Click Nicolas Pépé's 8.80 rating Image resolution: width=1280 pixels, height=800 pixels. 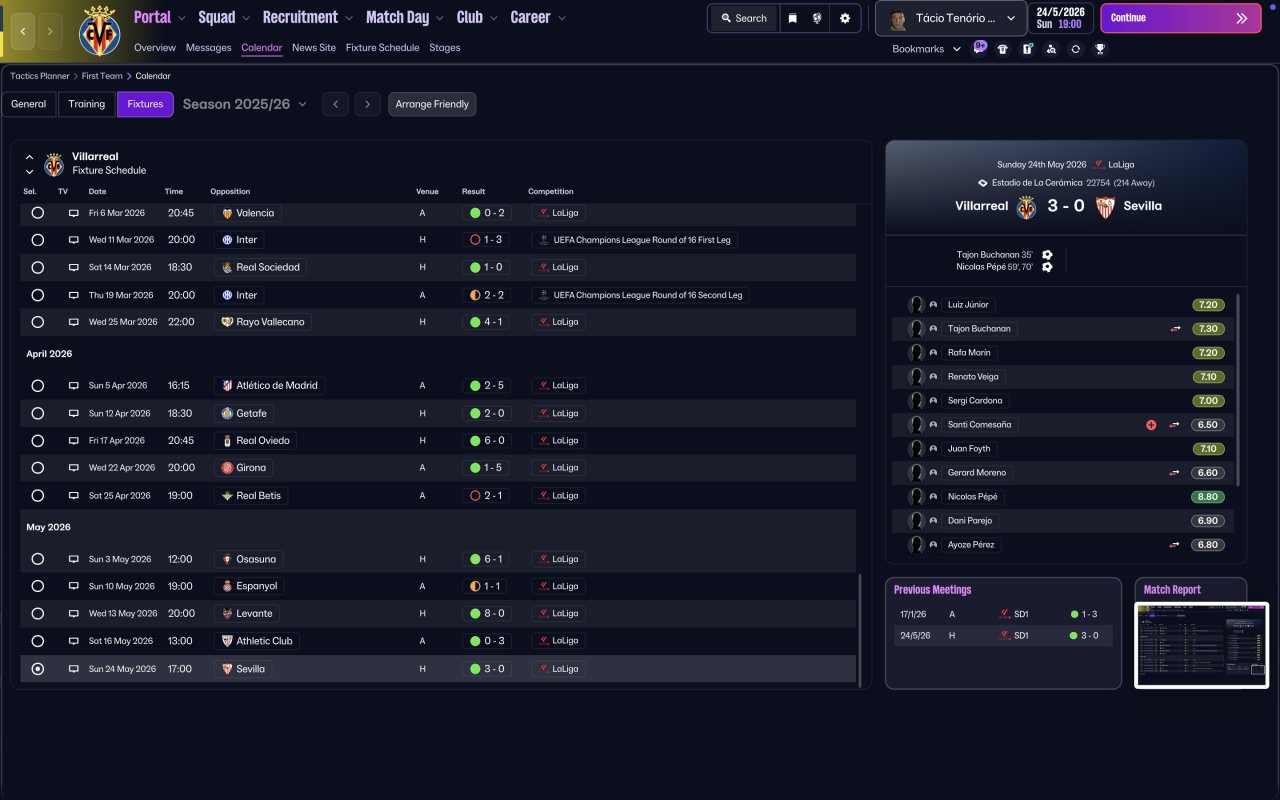pos(1208,497)
